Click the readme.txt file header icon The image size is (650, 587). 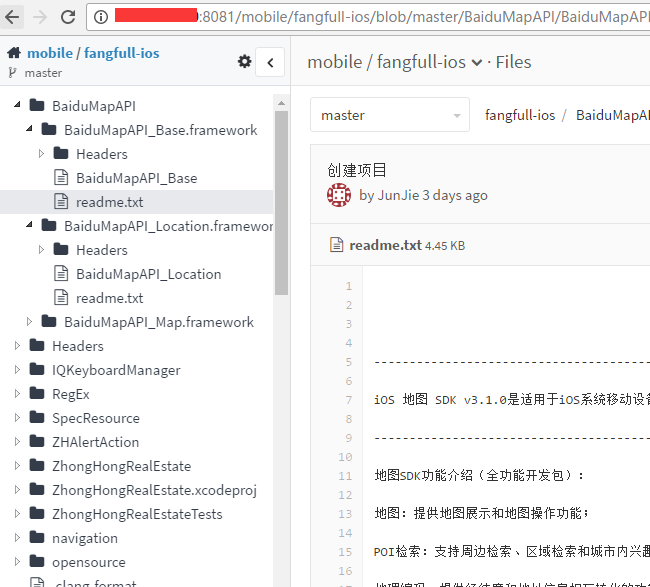pos(336,245)
